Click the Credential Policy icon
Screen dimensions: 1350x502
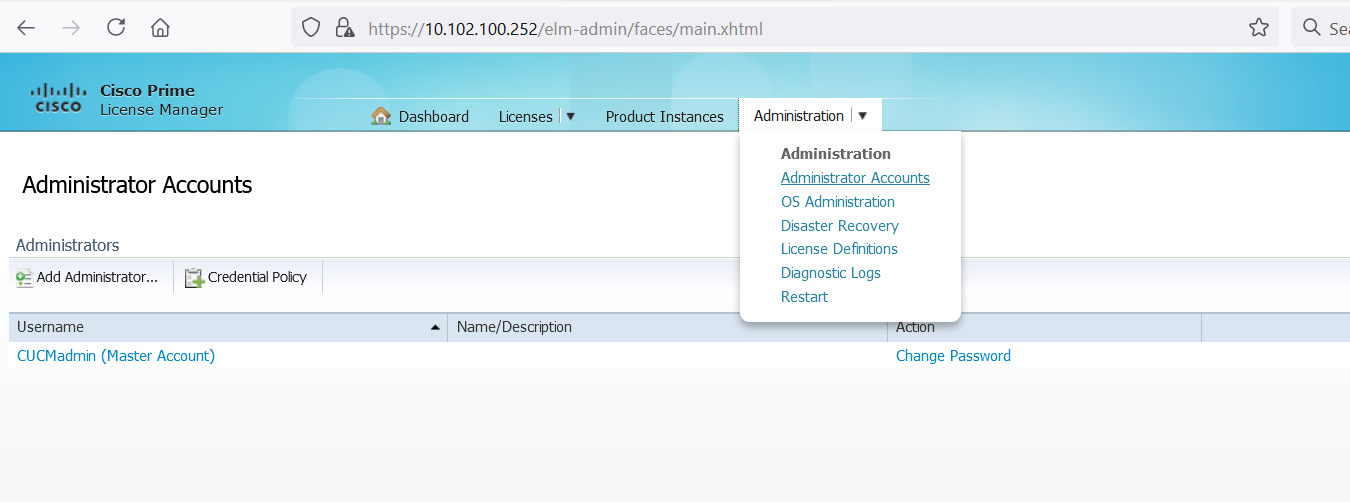[194, 278]
